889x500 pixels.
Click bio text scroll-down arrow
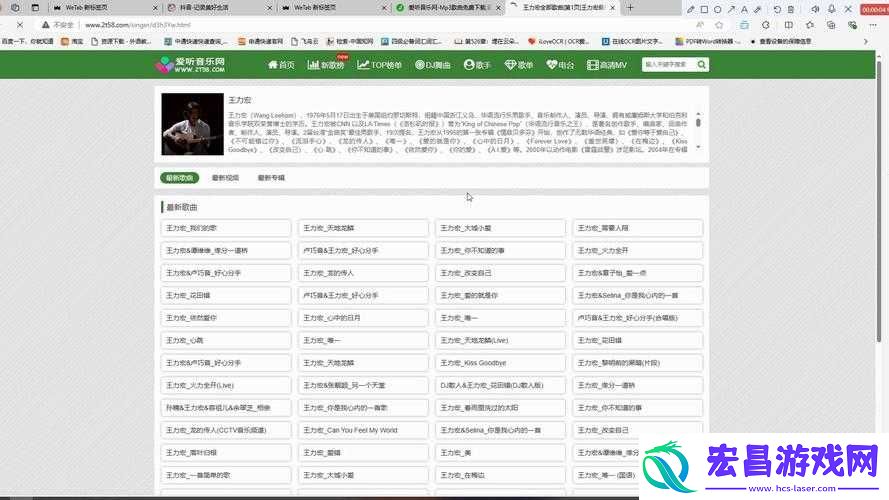pos(698,147)
